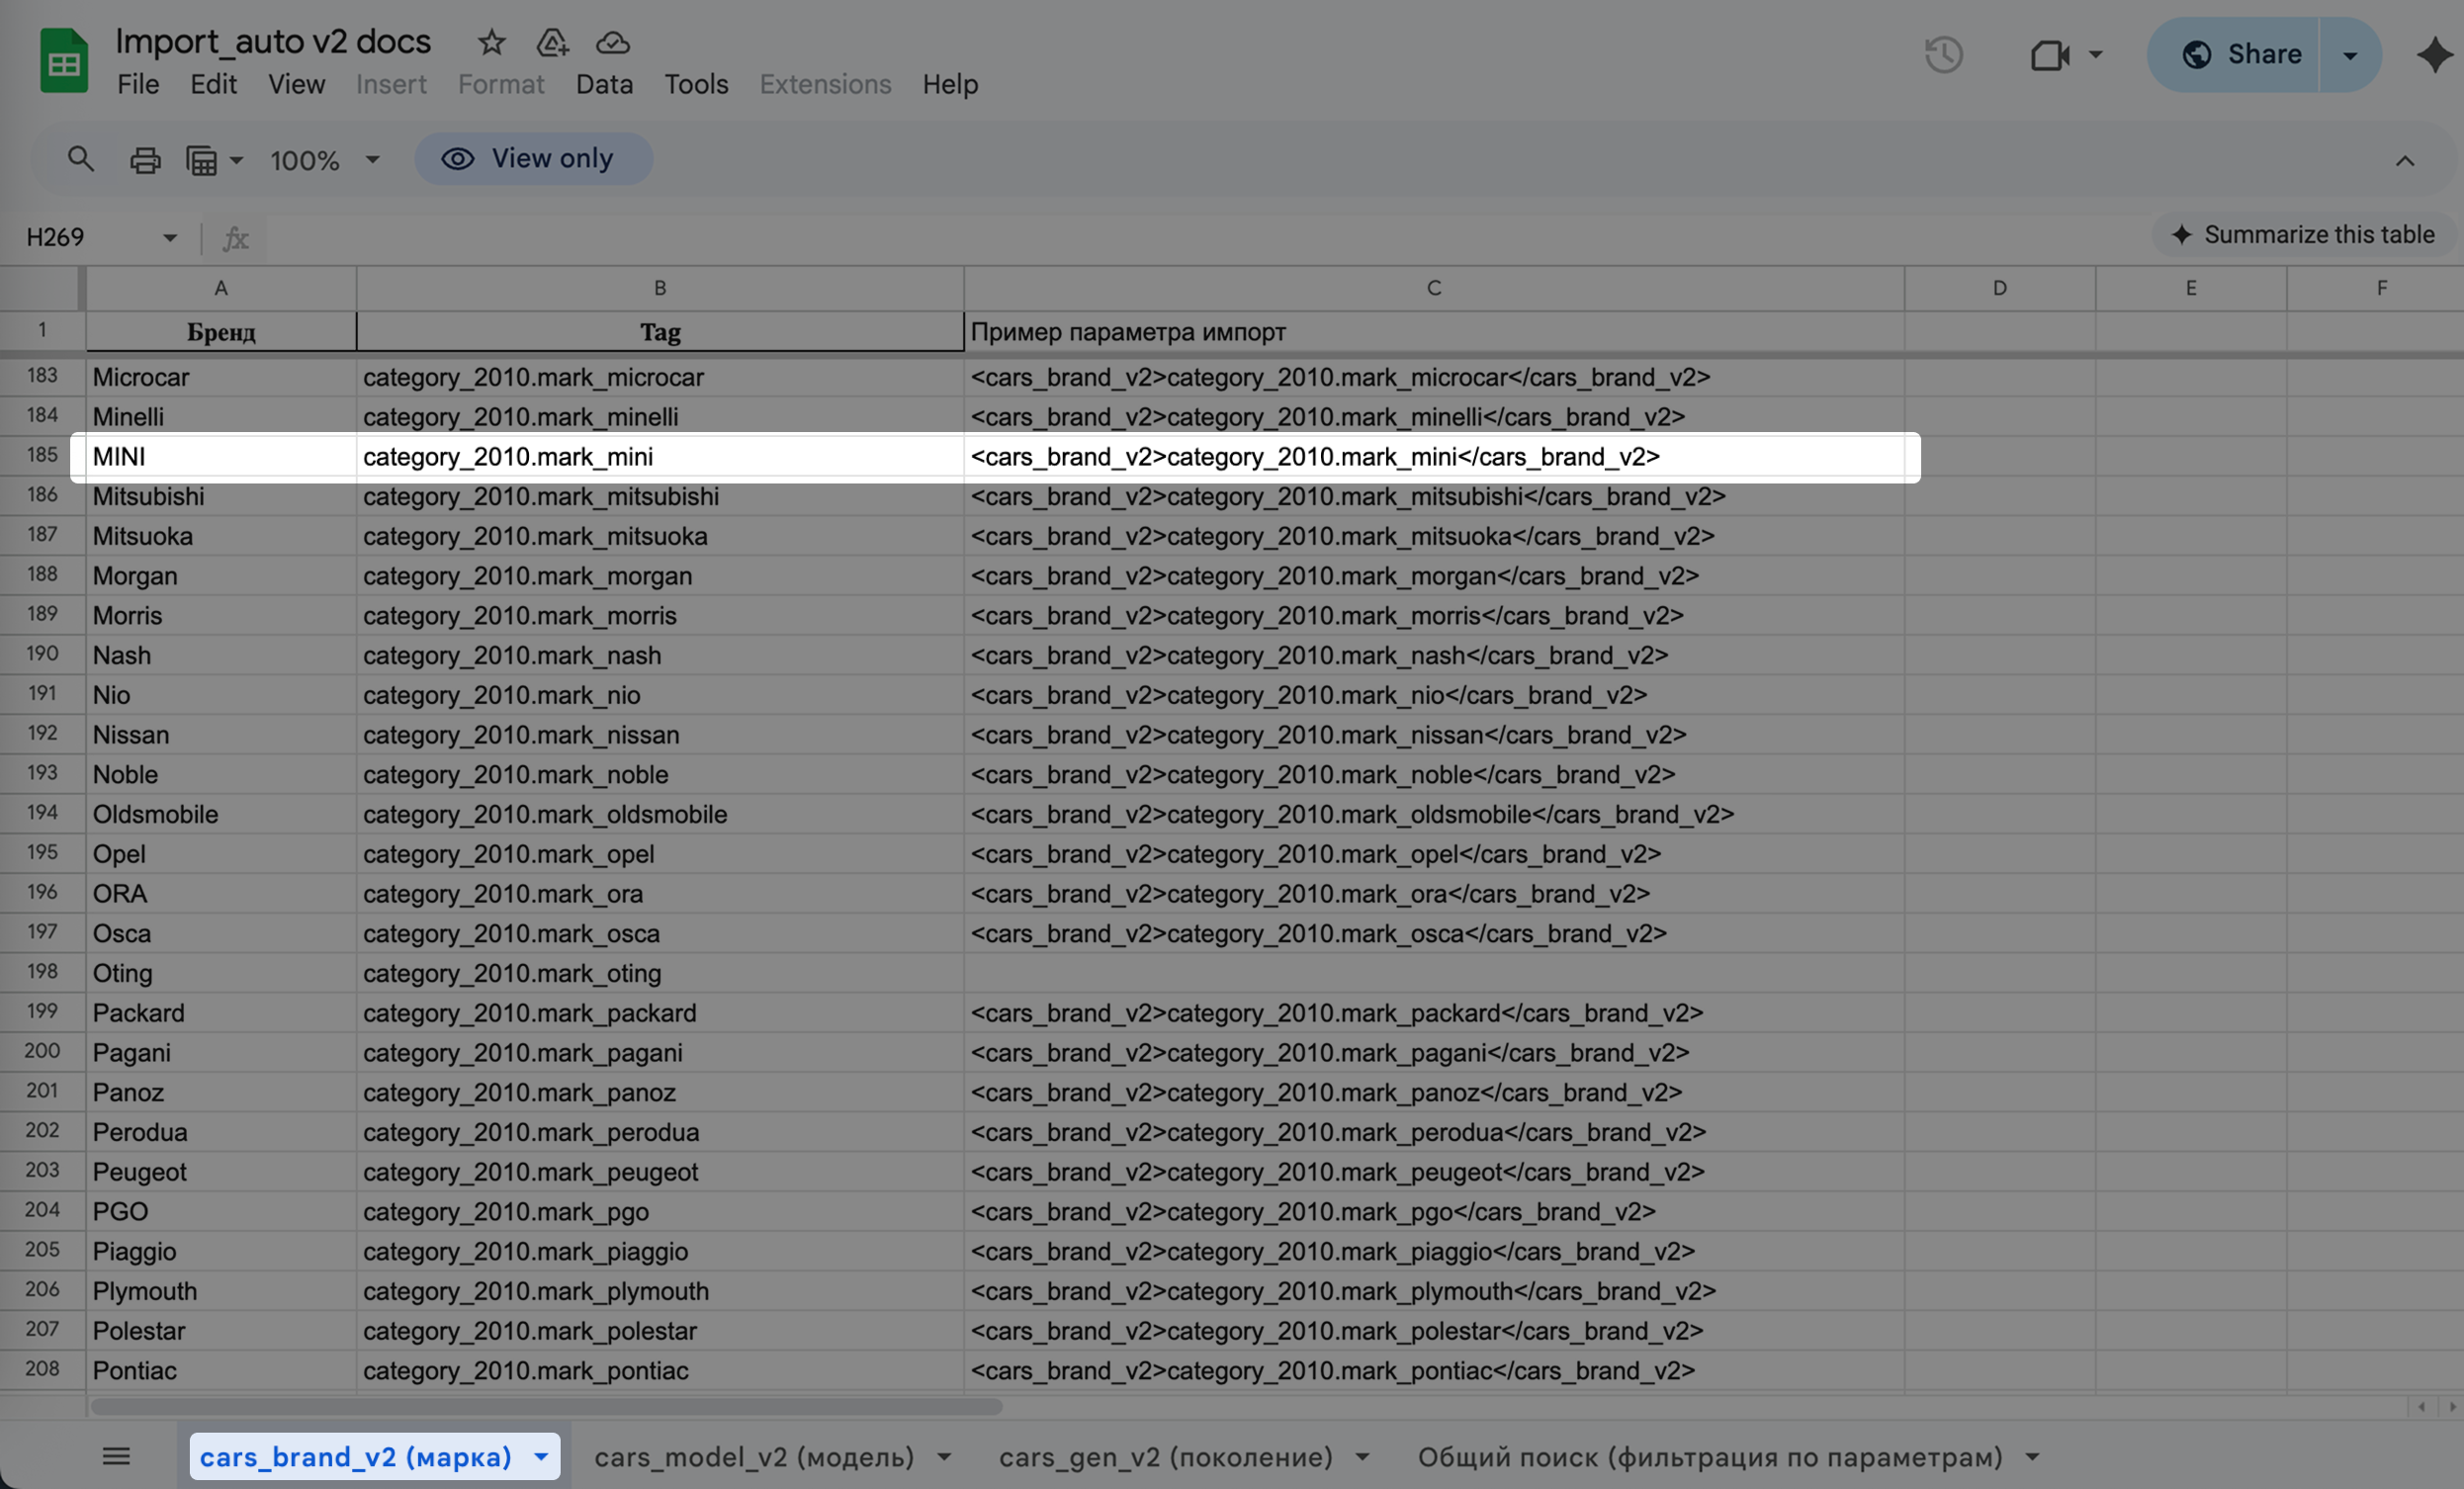Switch to cars_model_v2 (модель) sheet tab
The image size is (2464, 1489).
click(x=754, y=1457)
